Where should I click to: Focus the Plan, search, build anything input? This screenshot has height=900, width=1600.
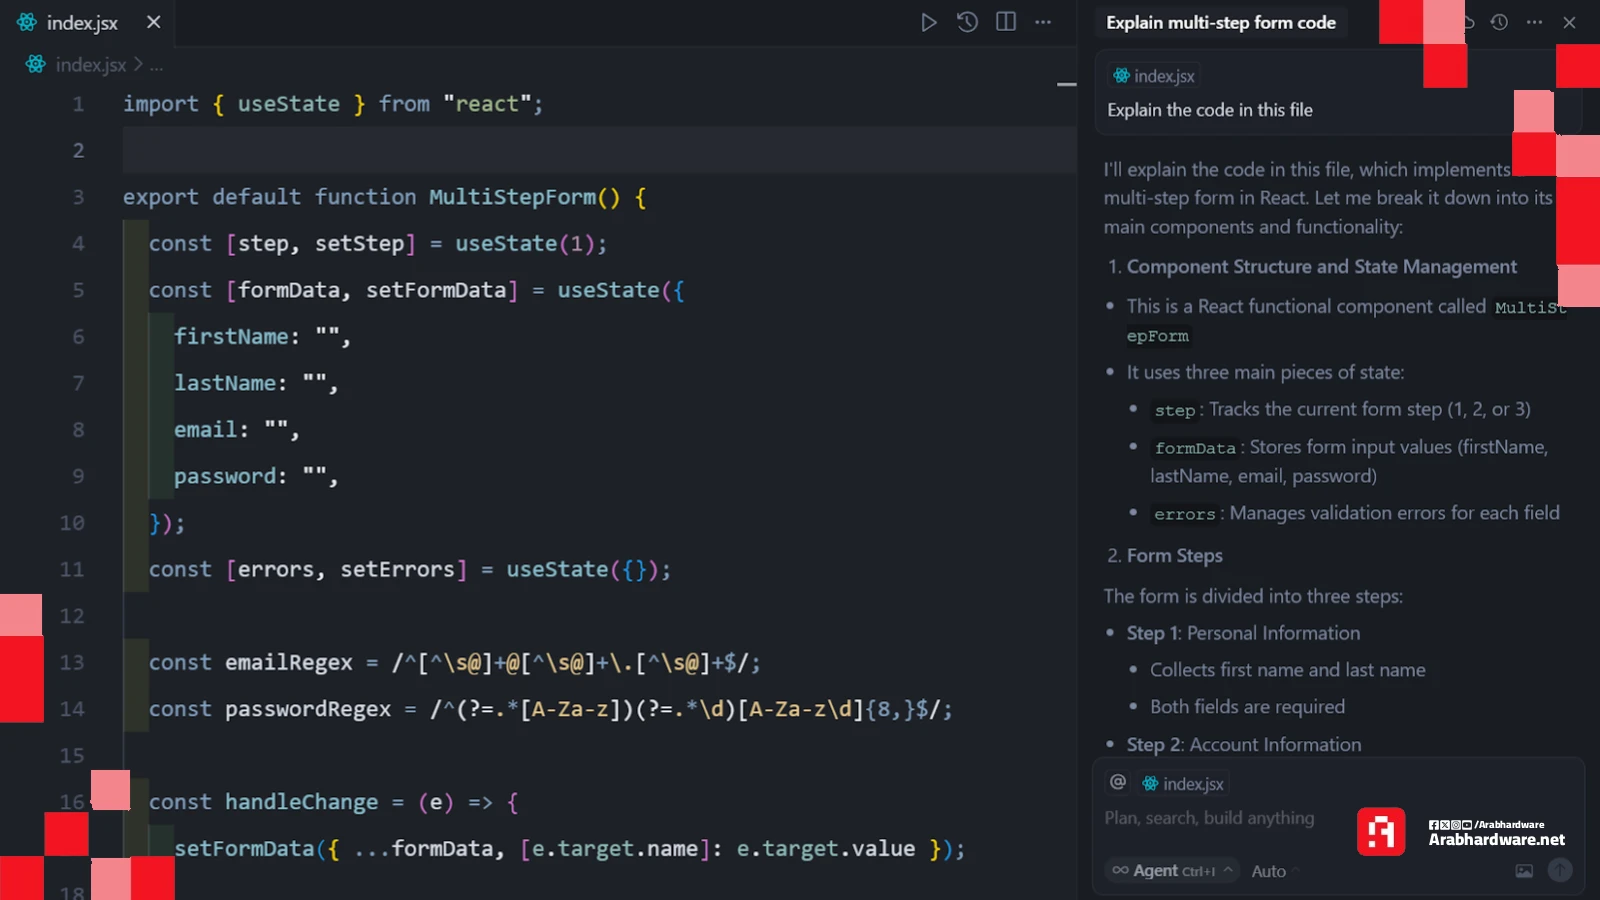1210,818
